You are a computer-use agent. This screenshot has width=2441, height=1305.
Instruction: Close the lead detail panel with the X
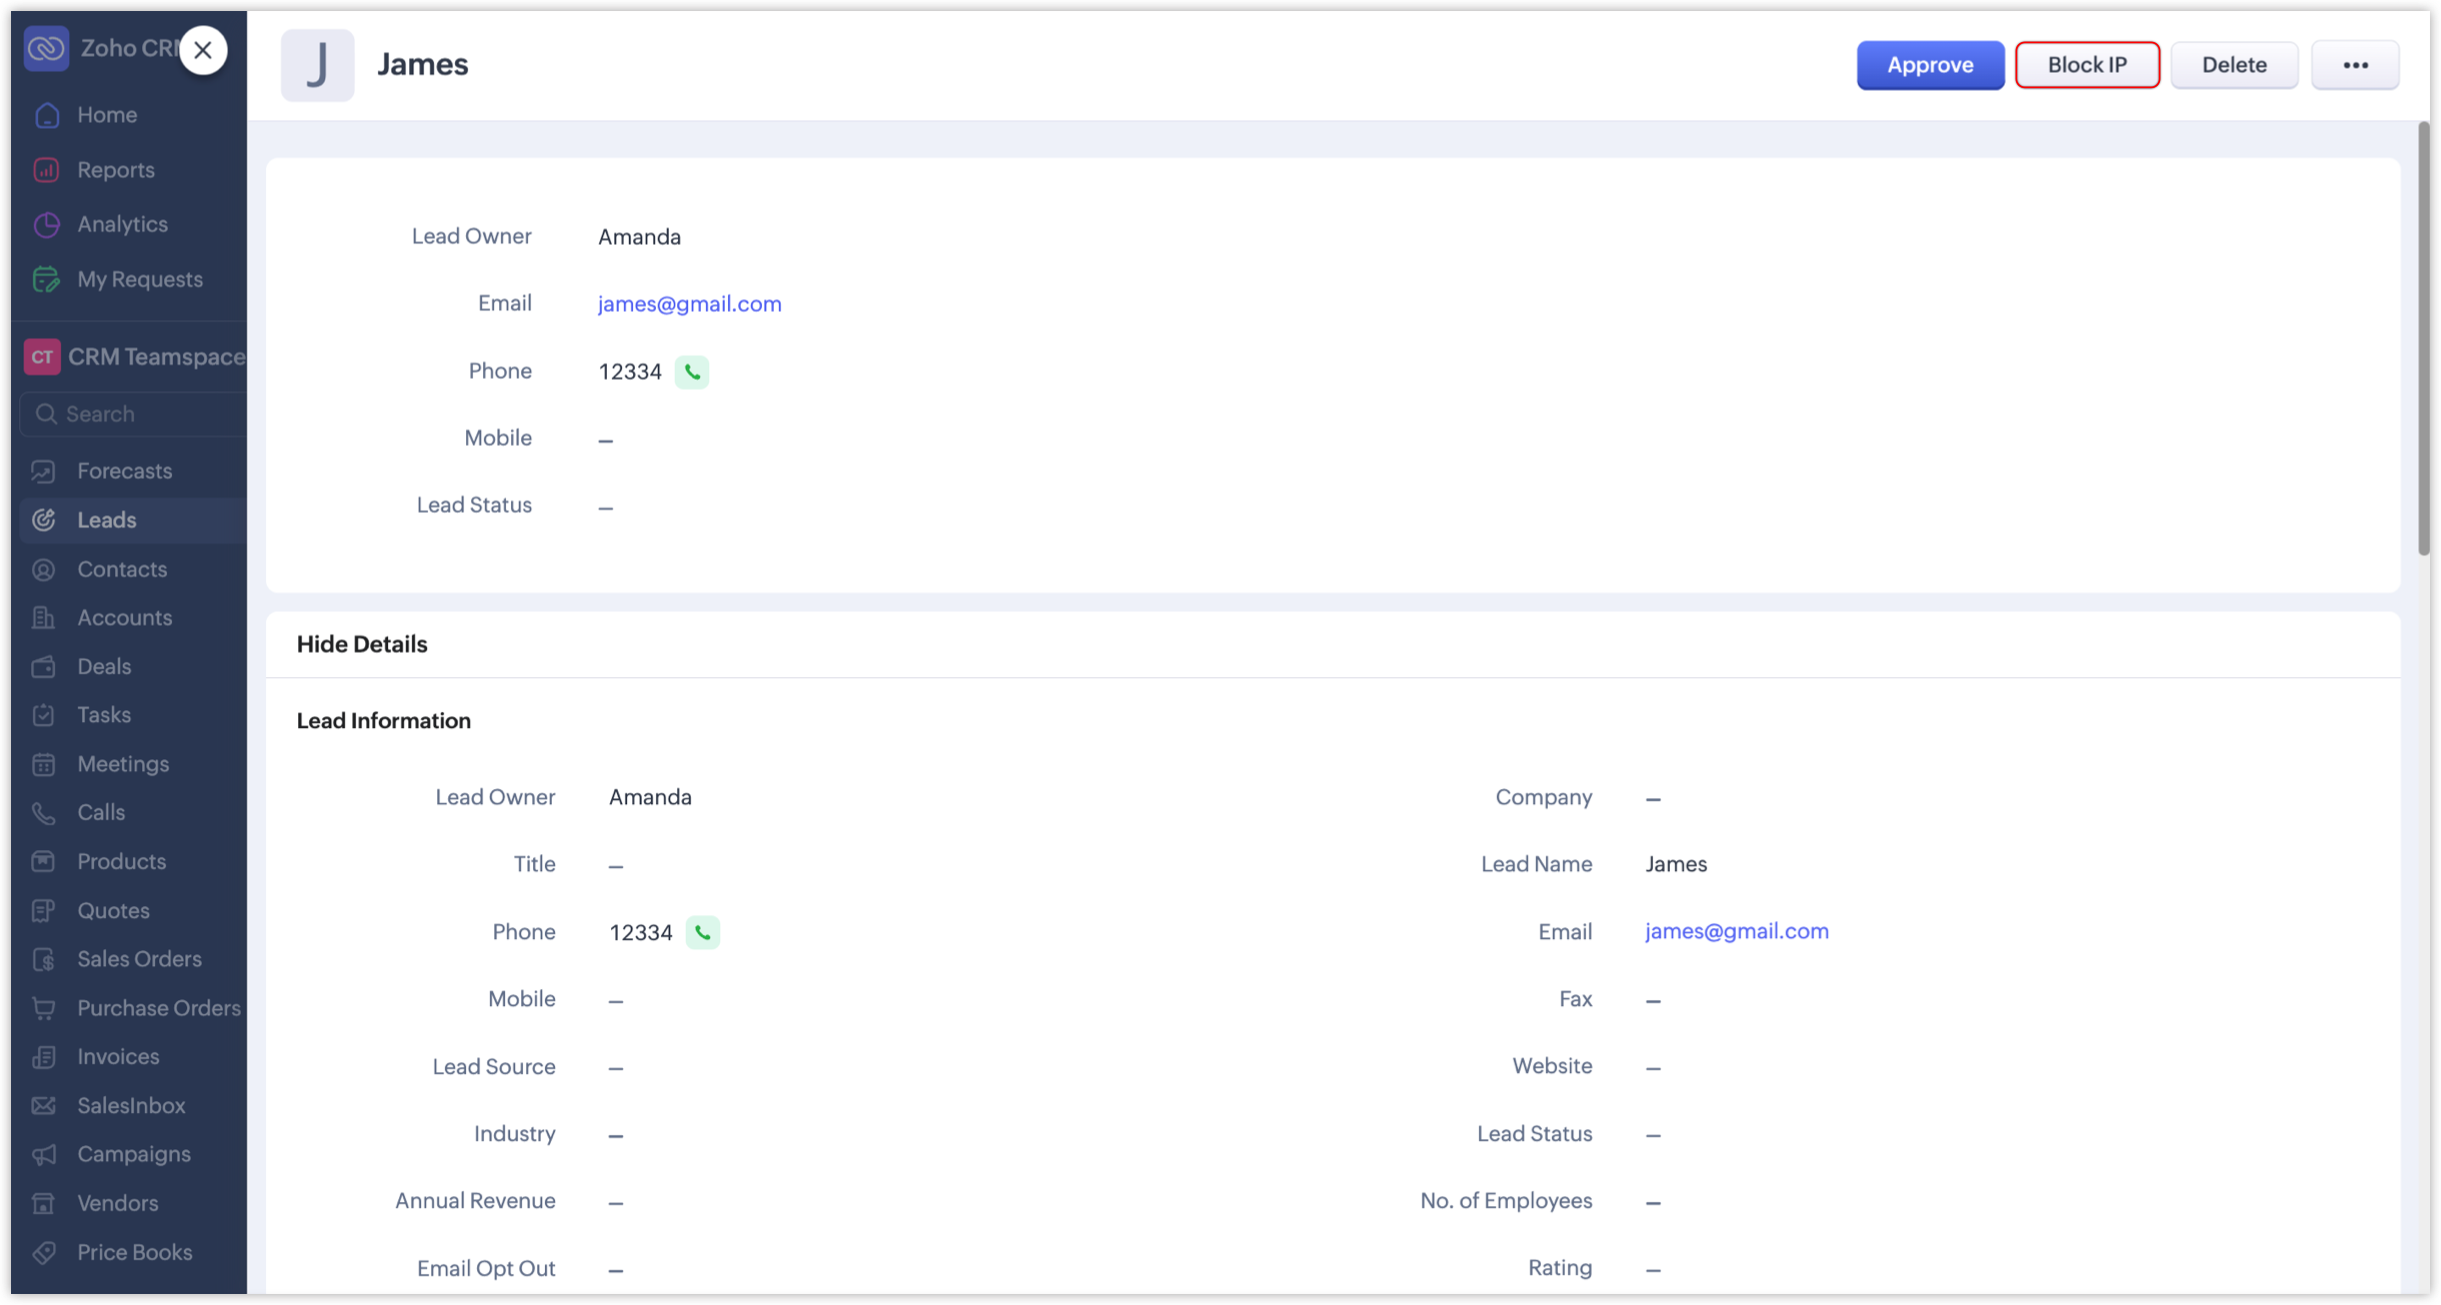203,50
